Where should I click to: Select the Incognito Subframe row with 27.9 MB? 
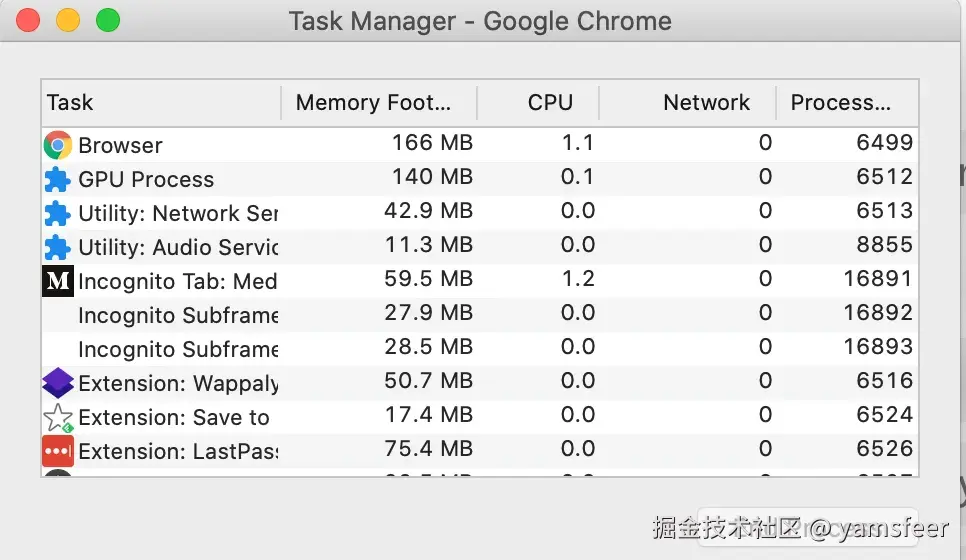click(x=178, y=315)
